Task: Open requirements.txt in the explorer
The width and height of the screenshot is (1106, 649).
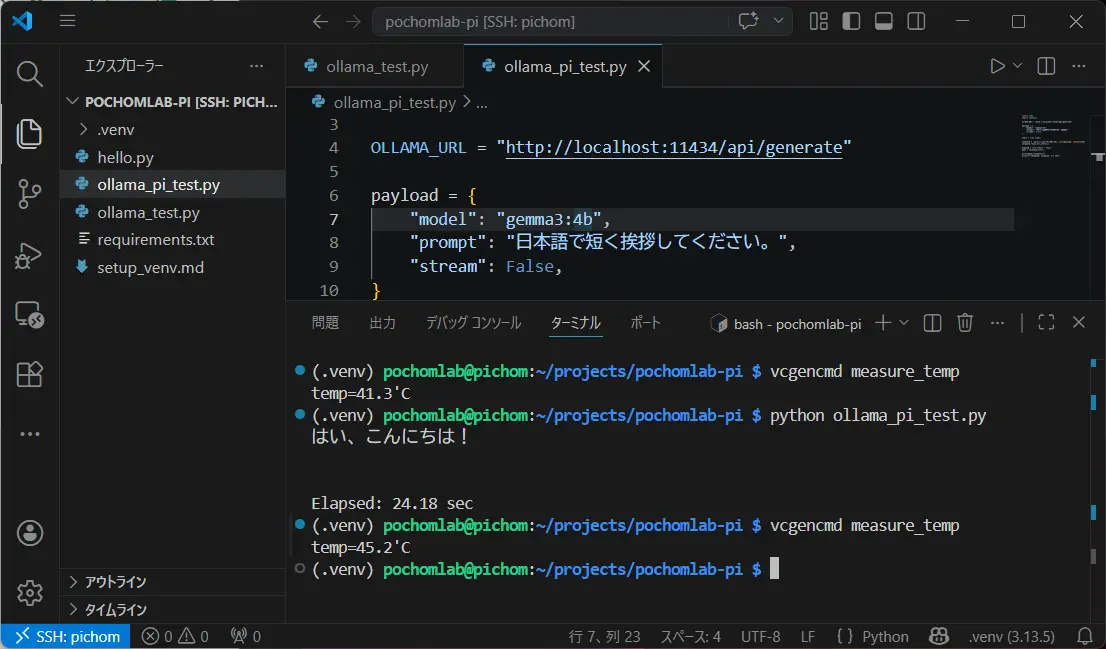Action: 173,240
